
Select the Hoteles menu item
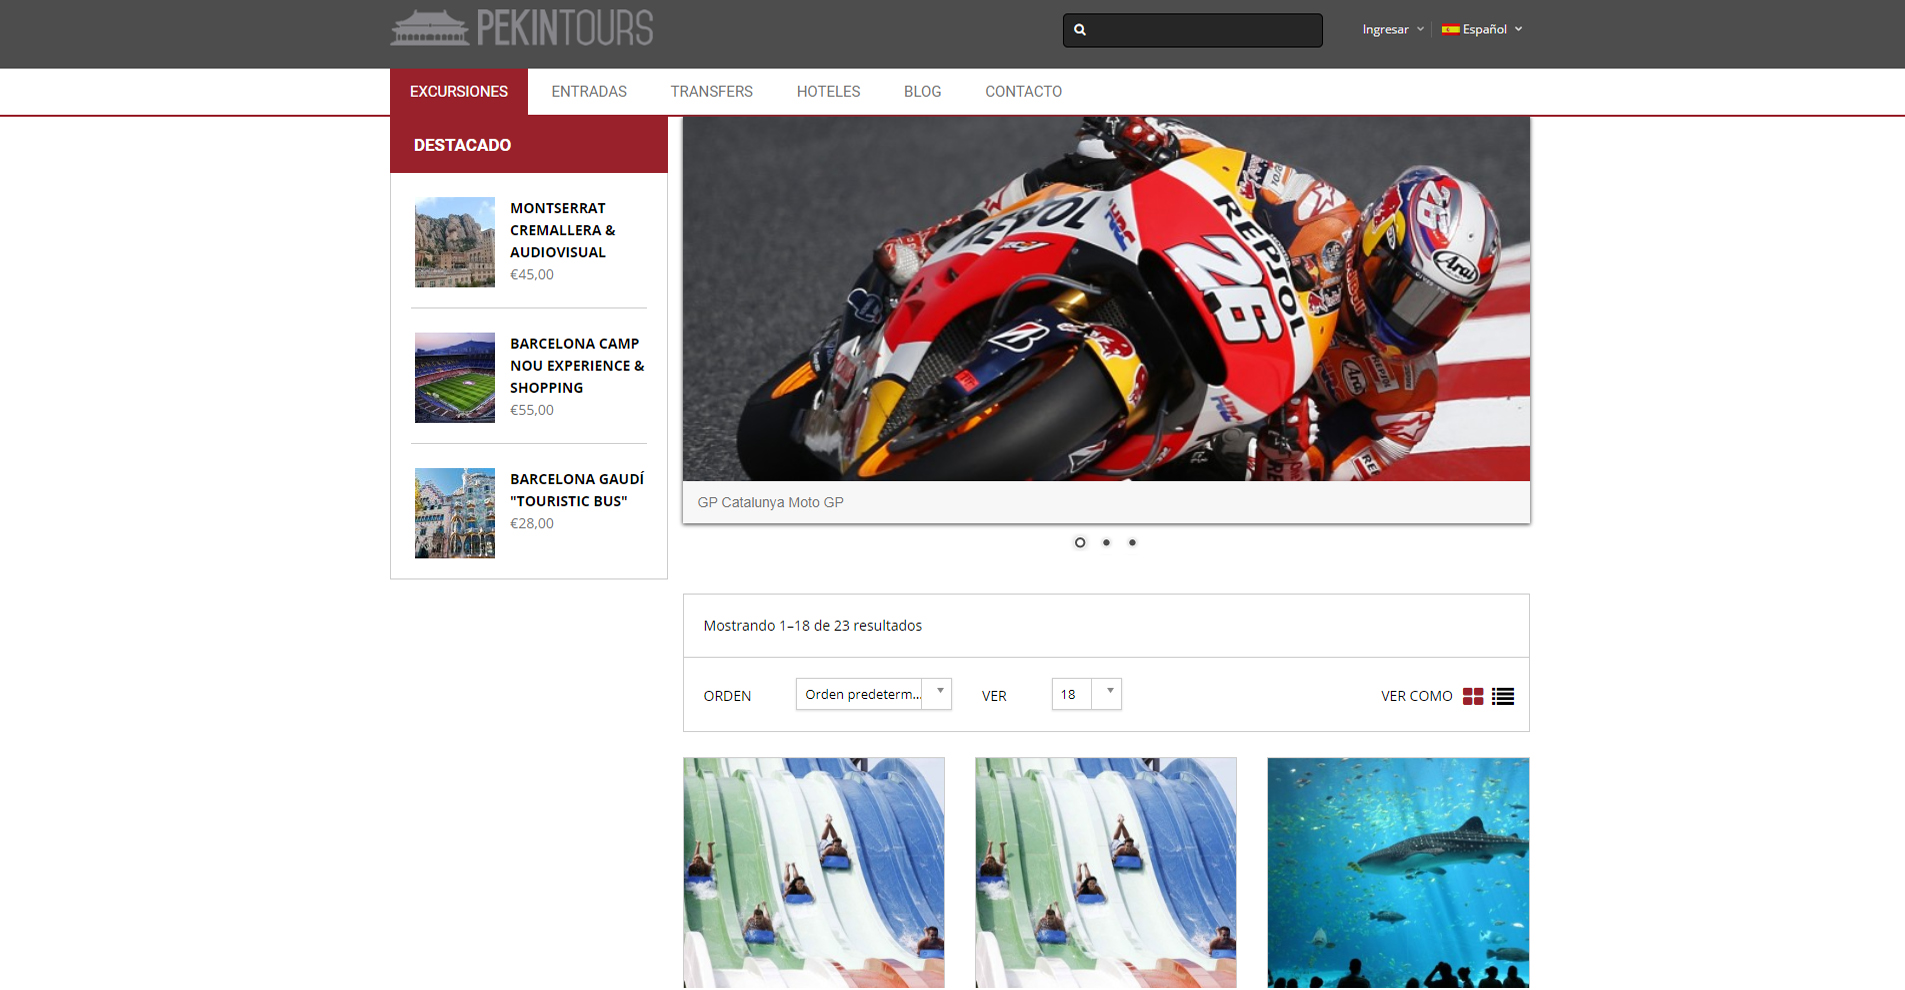pyautogui.click(x=828, y=91)
